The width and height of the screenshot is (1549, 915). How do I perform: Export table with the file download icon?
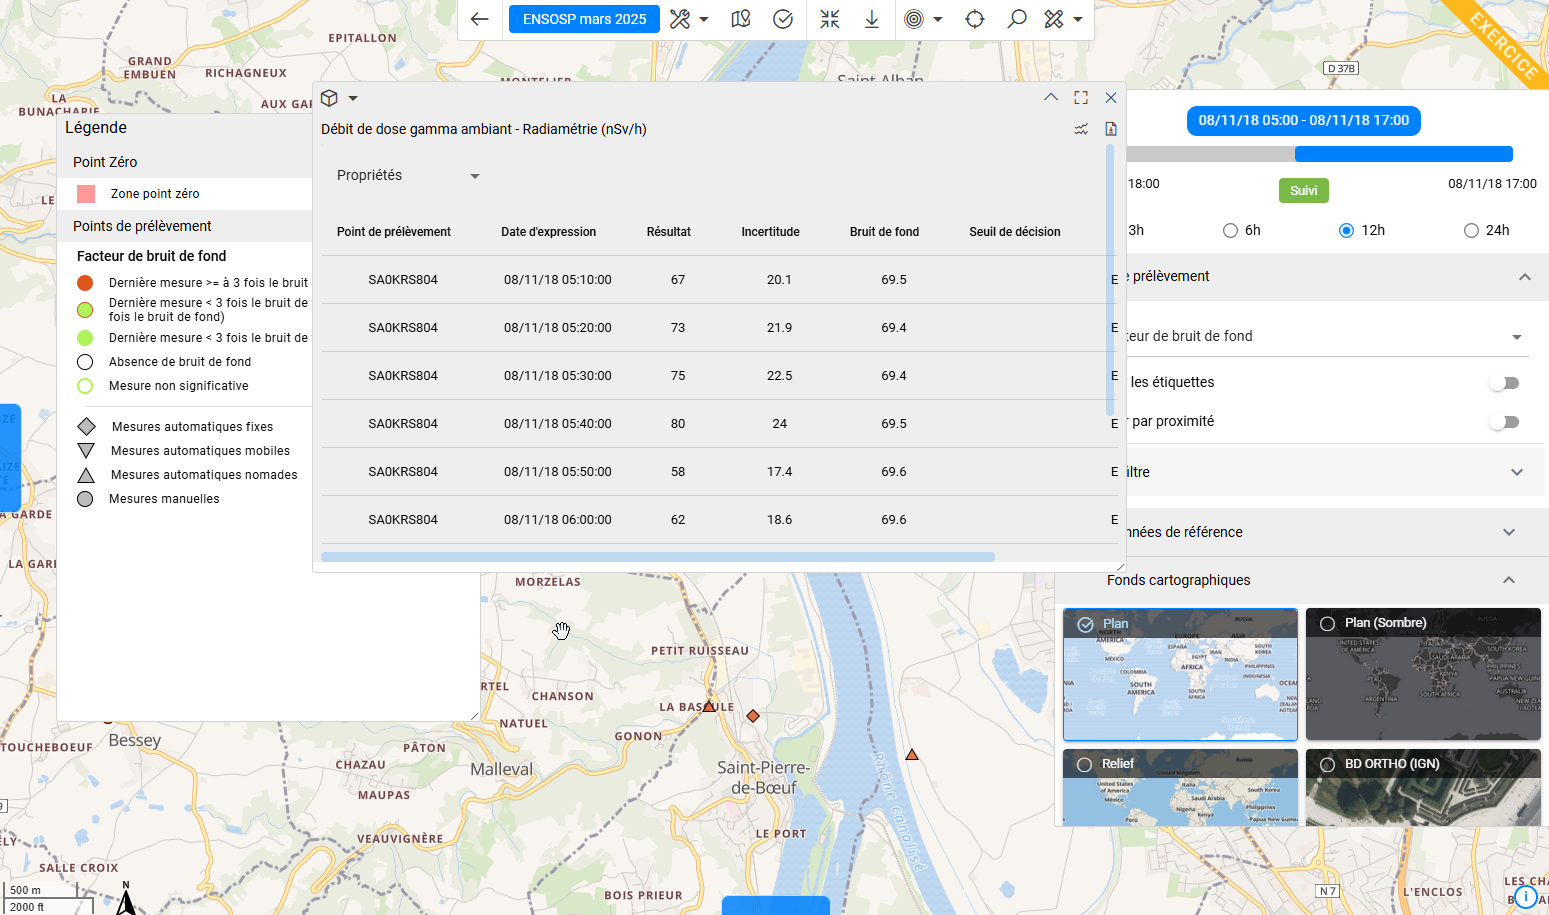tap(1111, 129)
